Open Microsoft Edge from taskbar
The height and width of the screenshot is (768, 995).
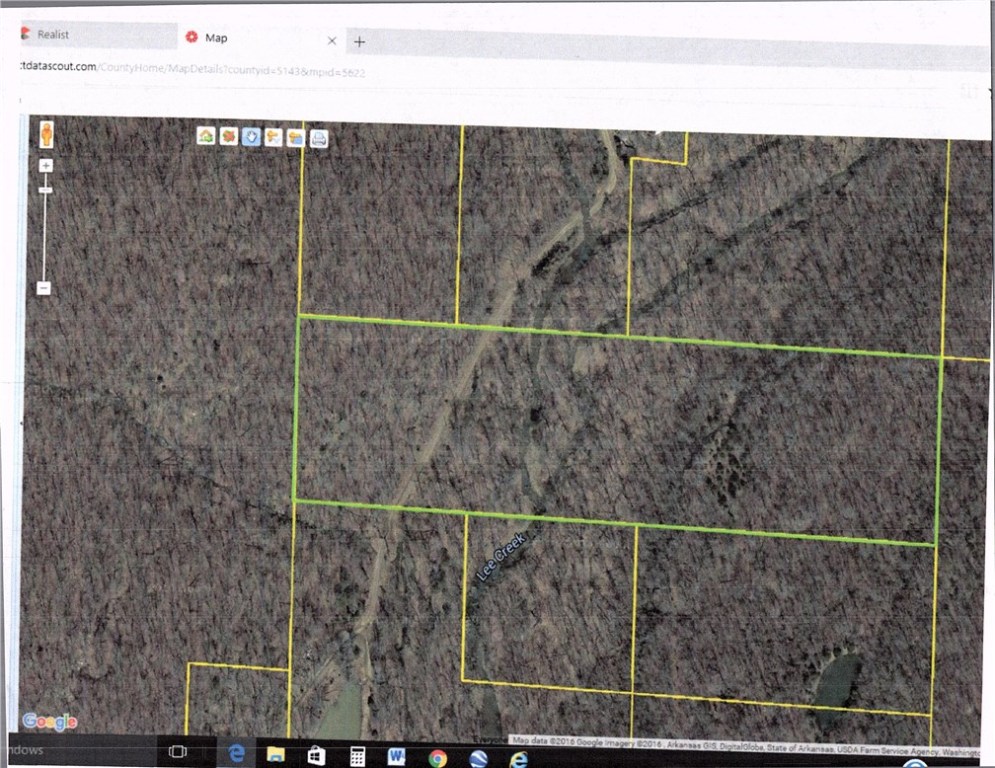237,753
